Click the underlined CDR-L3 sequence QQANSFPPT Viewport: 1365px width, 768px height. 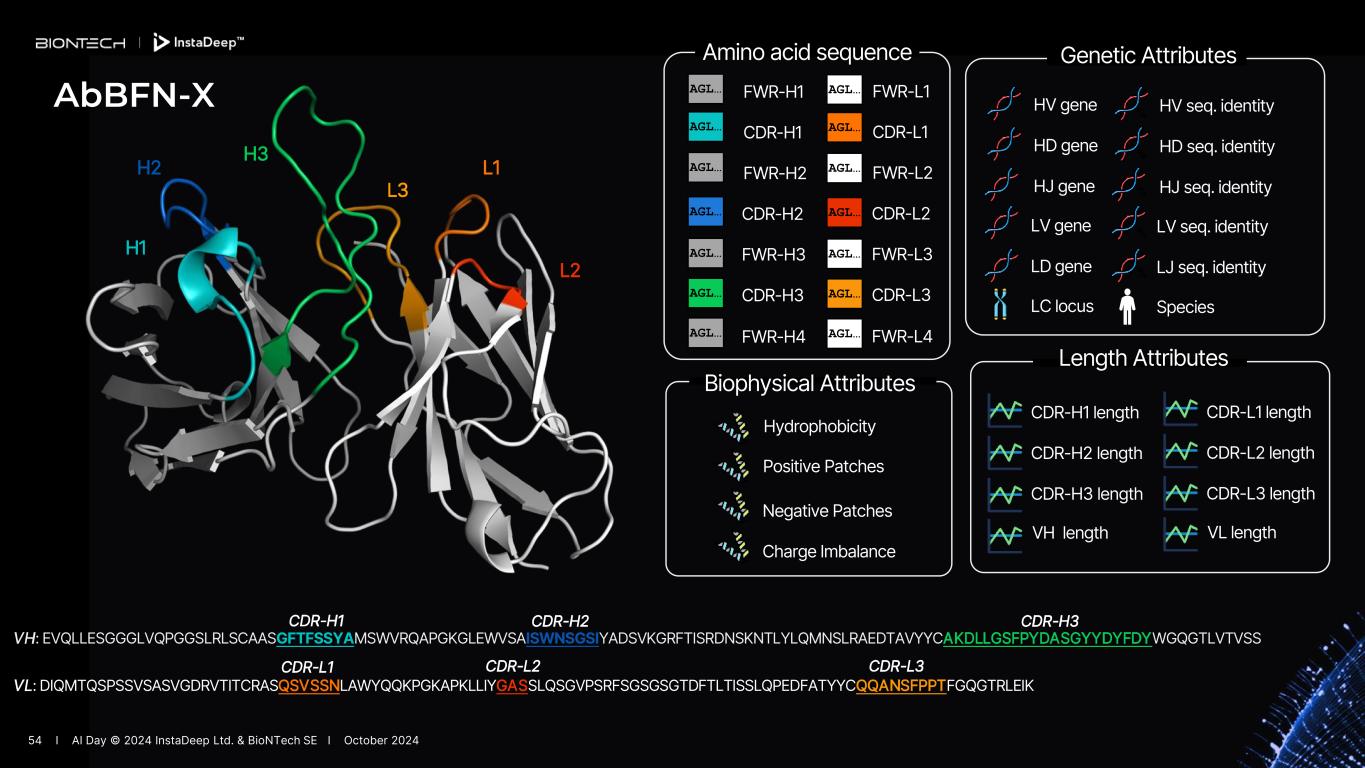click(900, 686)
